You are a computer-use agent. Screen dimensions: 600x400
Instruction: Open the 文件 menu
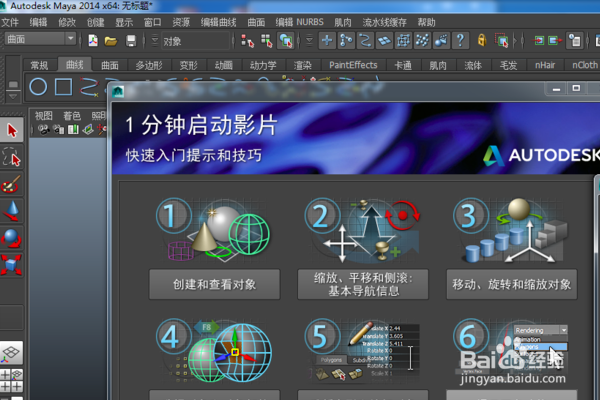(x=10, y=23)
